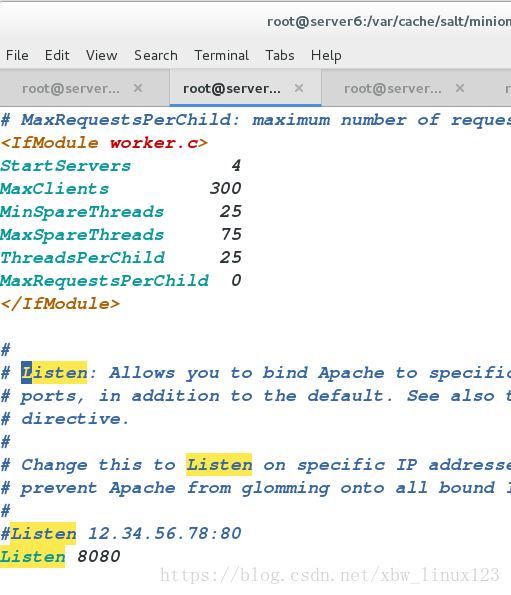
Task: Click the window title root@server6 path
Action: point(389,22)
